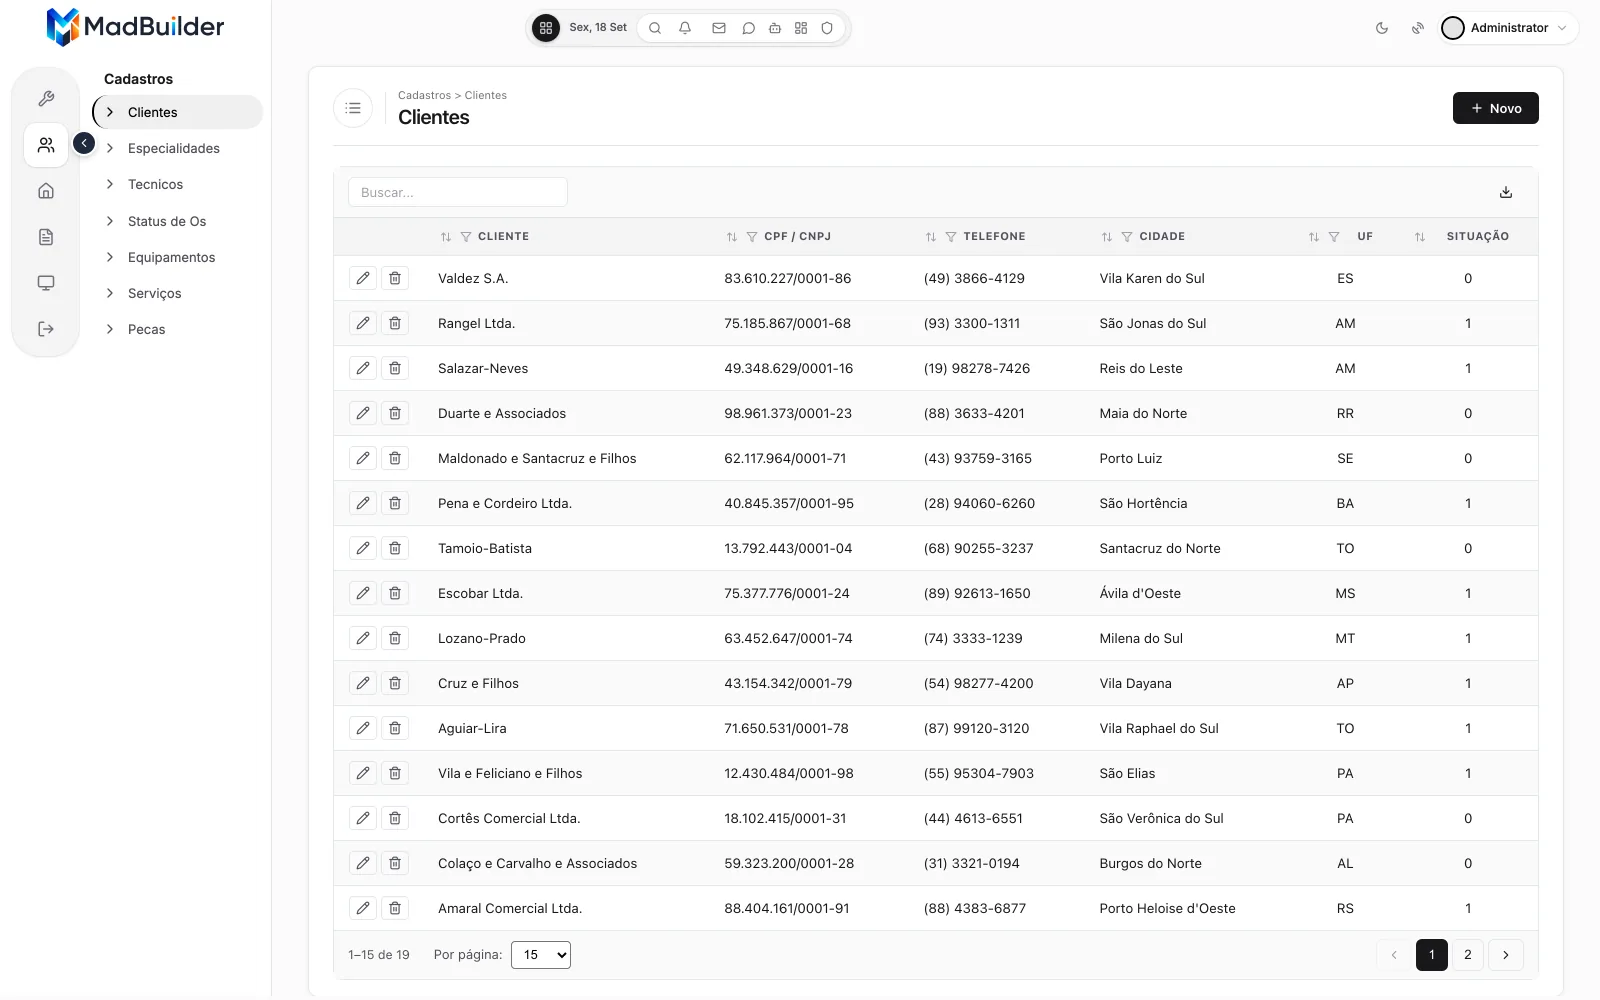
Task: Click the satellite broadcast icon in header
Action: (x=1418, y=28)
